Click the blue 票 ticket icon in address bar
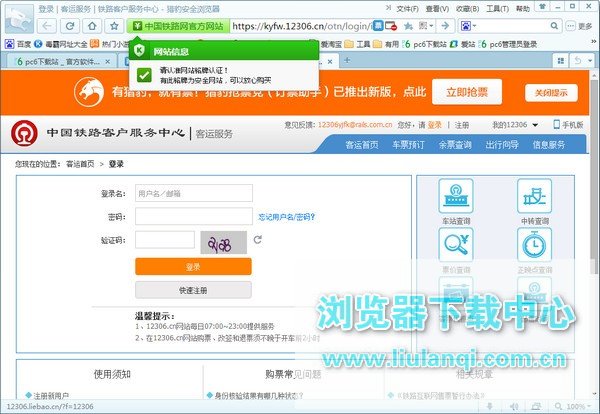The width and height of the screenshot is (600, 414). click(x=378, y=26)
